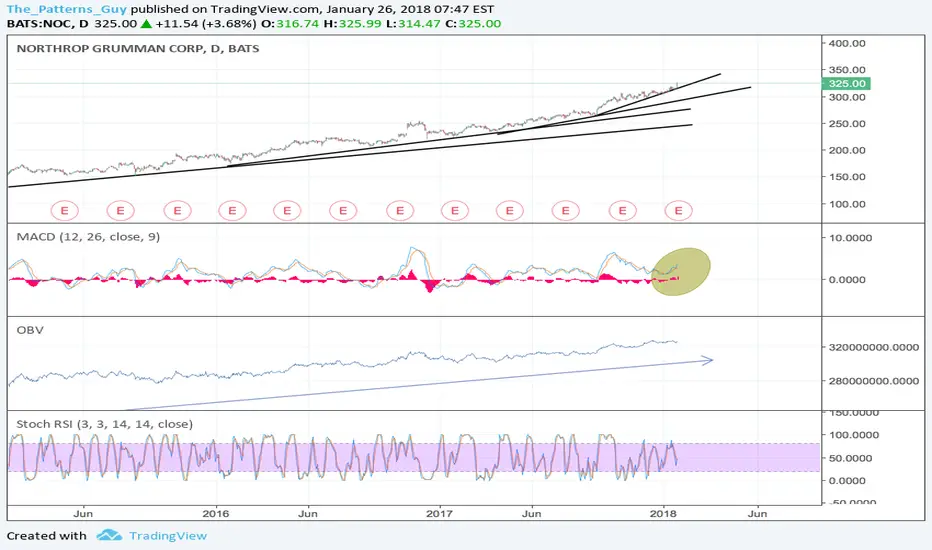Image resolution: width=932 pixels, height=550 pixels.
Task: Click the +11.54 (+3.68%) change value
Action: pyautogui.click(x=206, y=24)
